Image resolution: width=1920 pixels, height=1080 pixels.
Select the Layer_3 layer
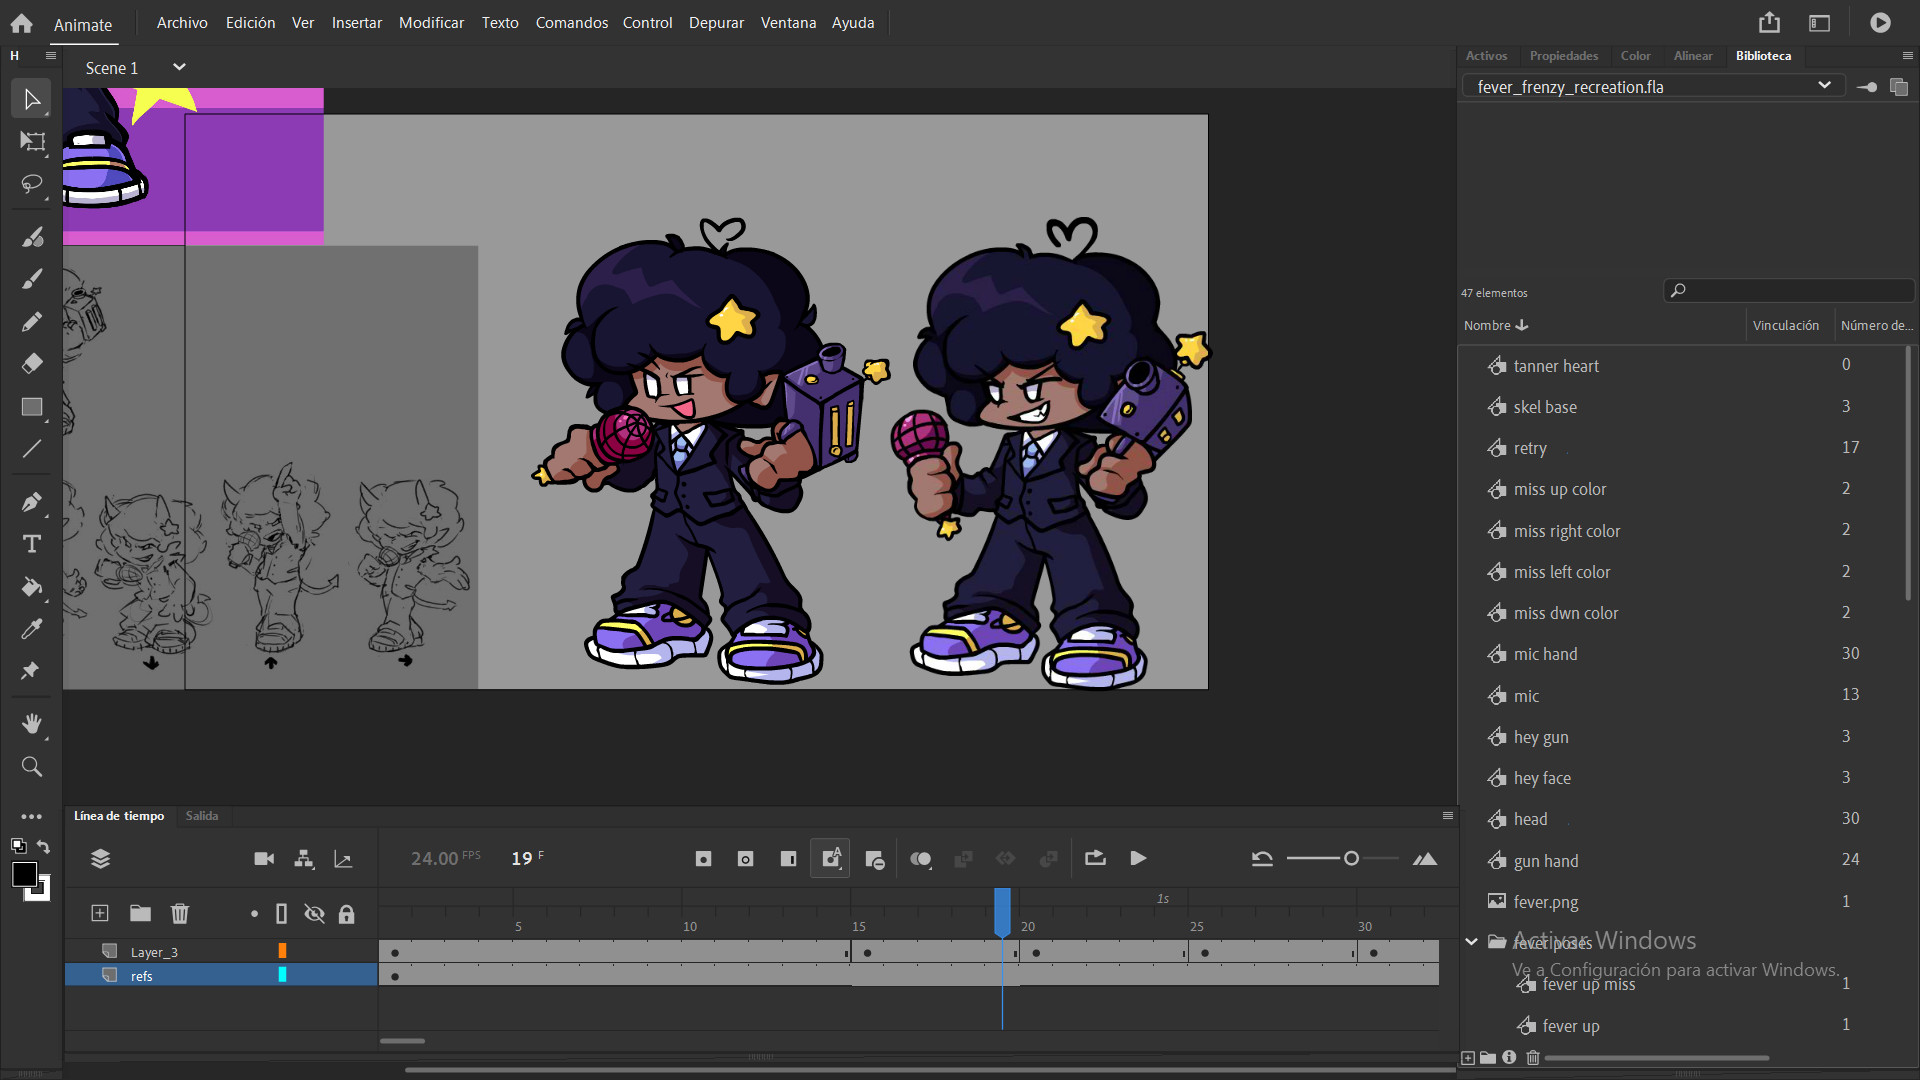pyautogui.click(x=154, y=952)
